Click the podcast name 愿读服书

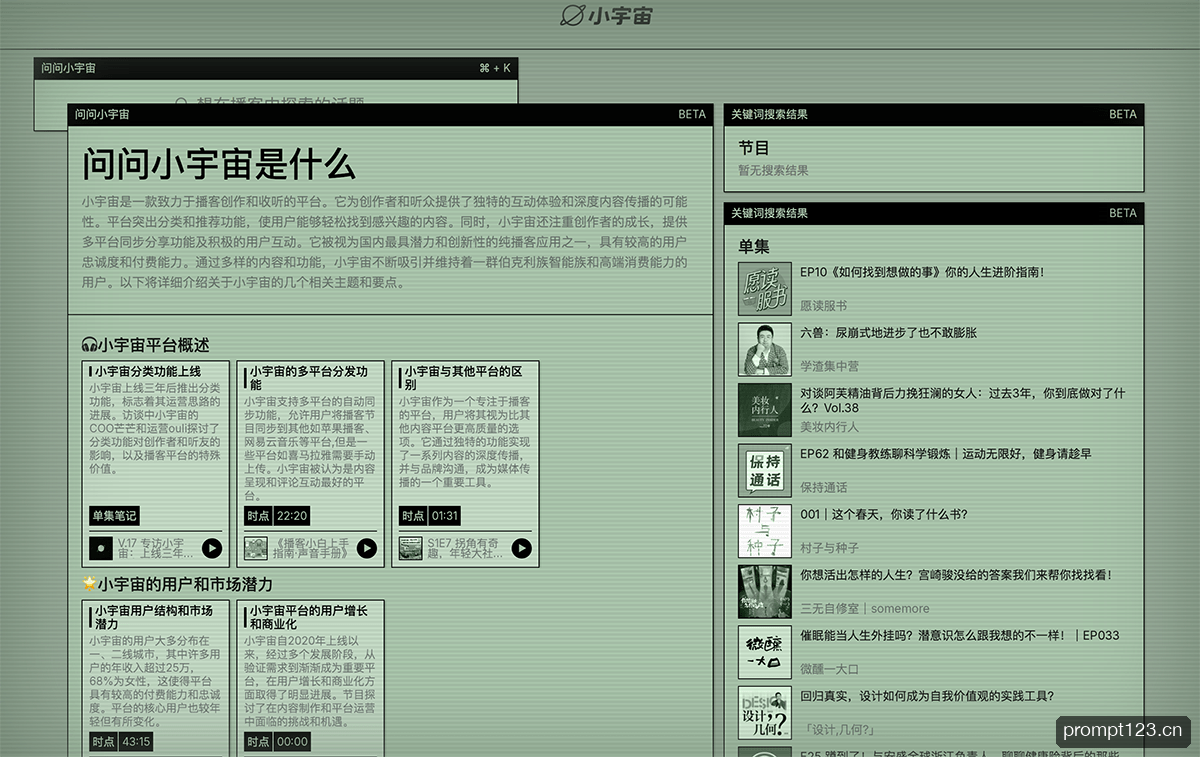(x=823, y=306)
